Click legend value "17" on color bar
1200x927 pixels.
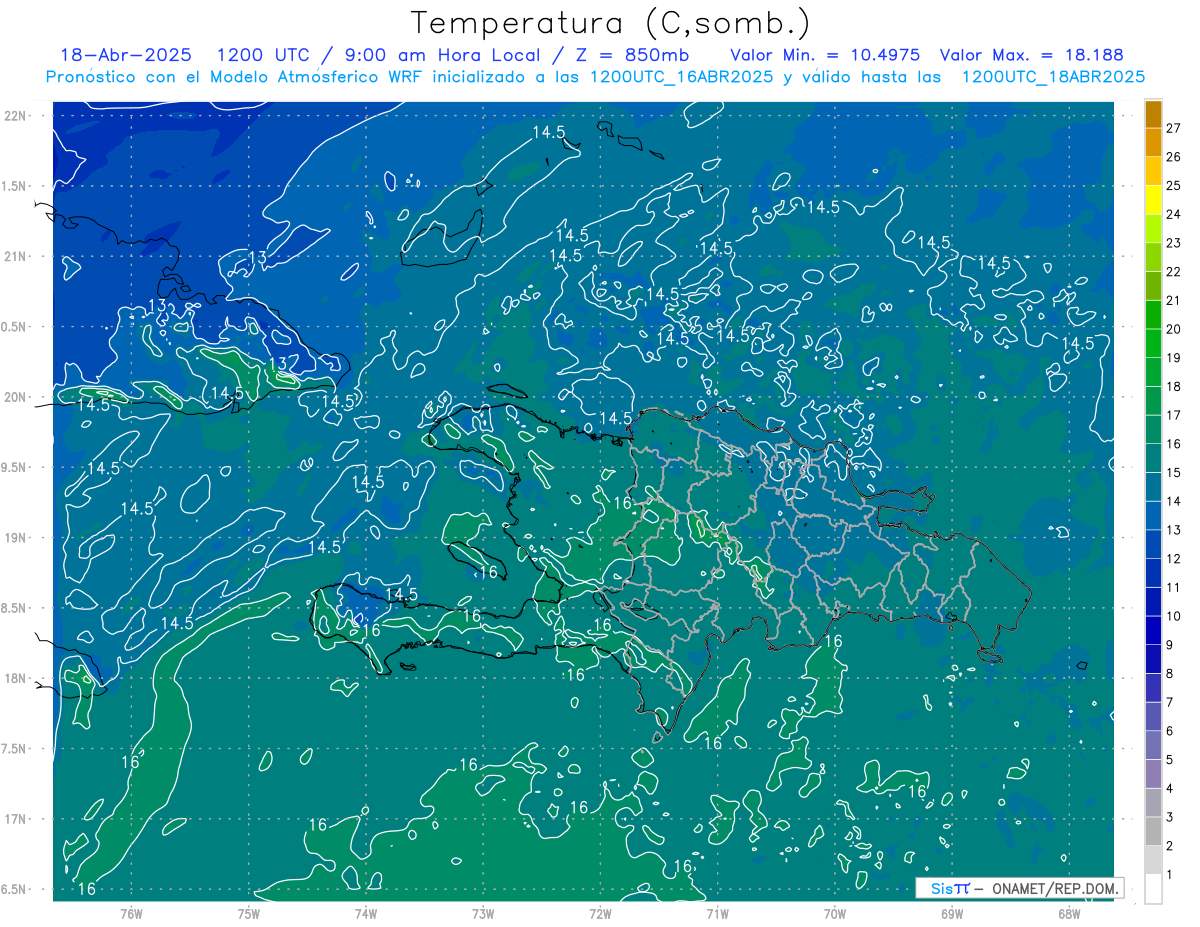(x=1174, y=415)
